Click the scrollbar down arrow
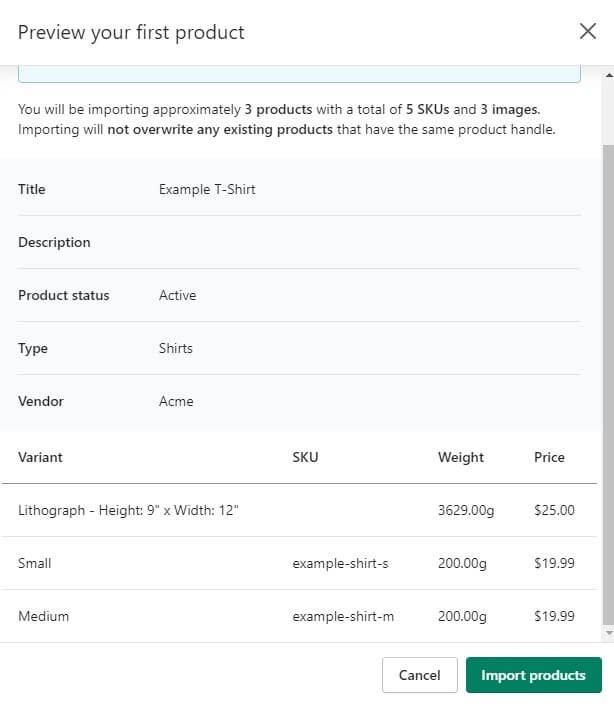 [x=607, y=634]
